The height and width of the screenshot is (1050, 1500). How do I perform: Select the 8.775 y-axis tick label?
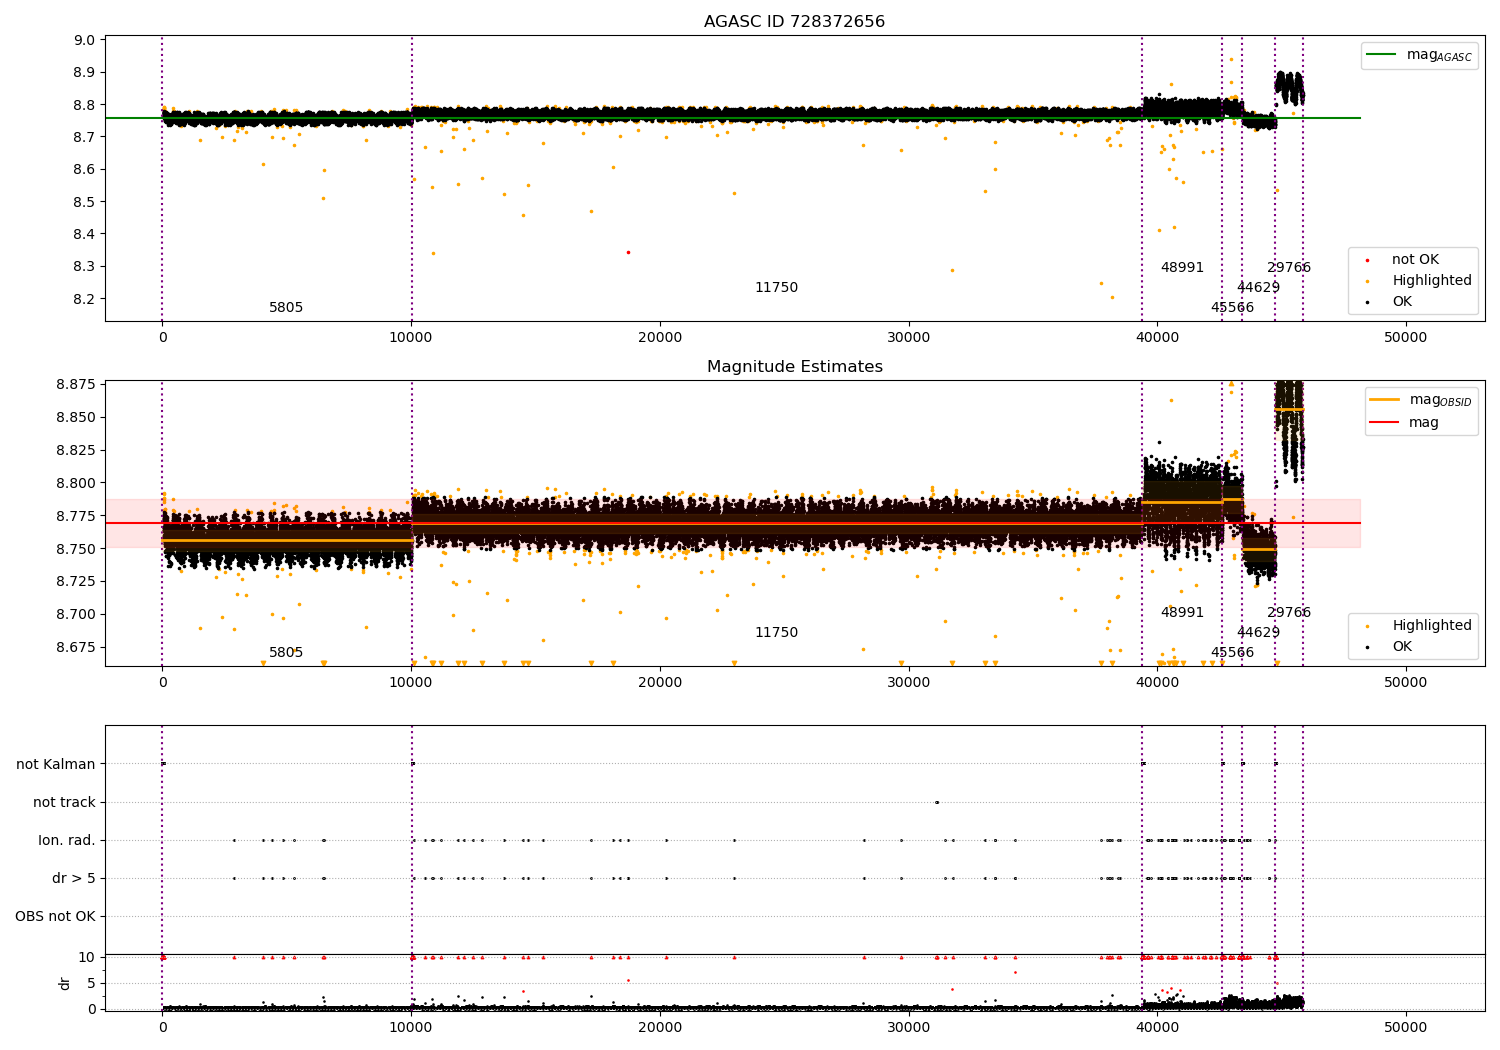click(76, 516)
